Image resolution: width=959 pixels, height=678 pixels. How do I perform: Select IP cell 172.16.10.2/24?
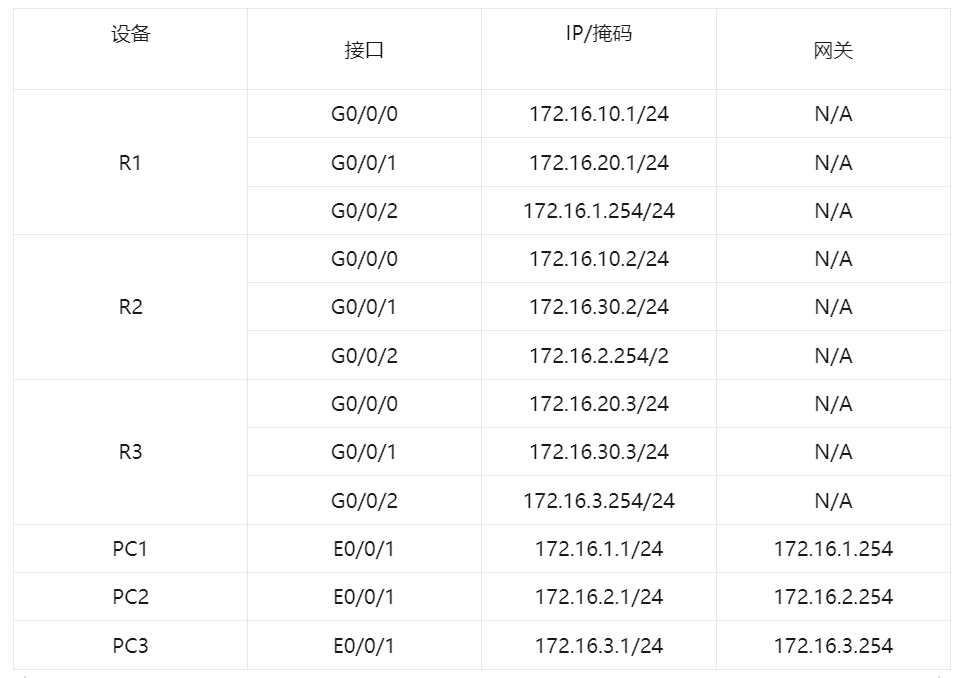pyautogui.click(x=598, y=259)
